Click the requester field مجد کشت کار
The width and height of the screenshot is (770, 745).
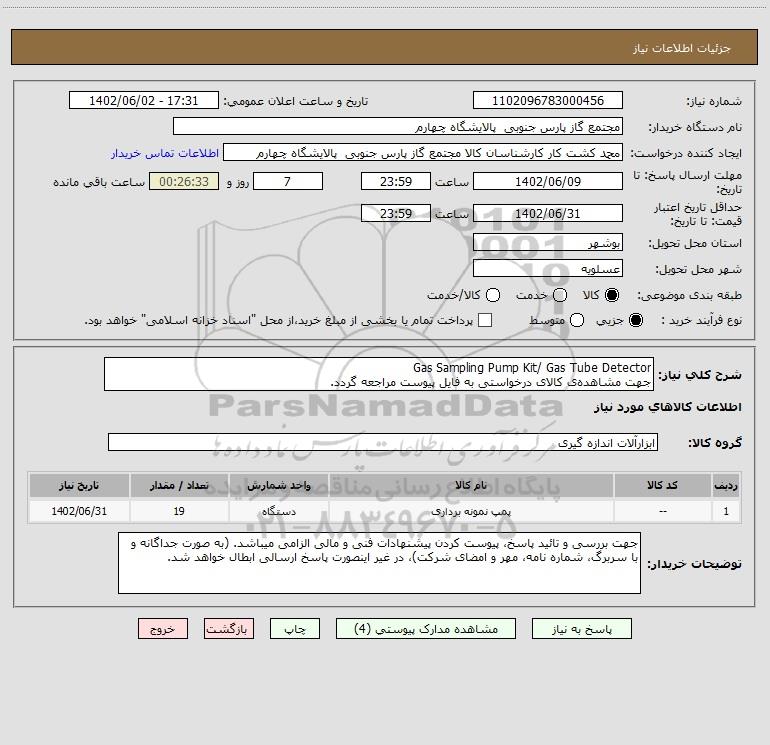(x=423, y=152)
